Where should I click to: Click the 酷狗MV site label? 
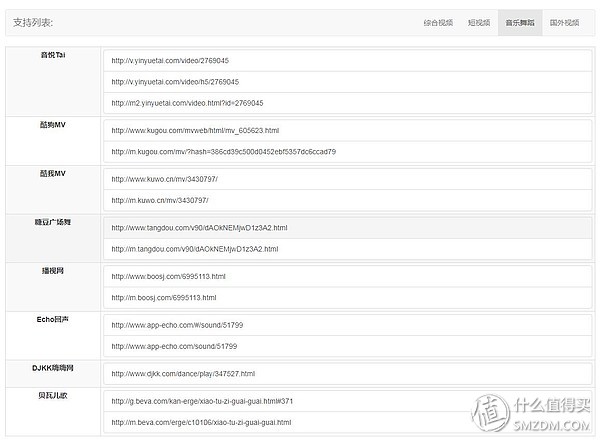pos(53,125)
